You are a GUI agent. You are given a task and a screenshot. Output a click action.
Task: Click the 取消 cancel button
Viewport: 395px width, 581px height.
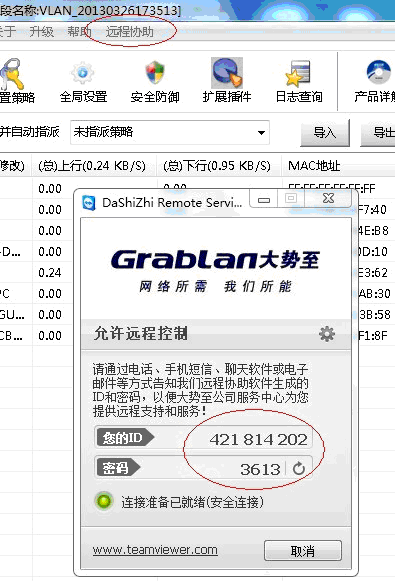303,551
